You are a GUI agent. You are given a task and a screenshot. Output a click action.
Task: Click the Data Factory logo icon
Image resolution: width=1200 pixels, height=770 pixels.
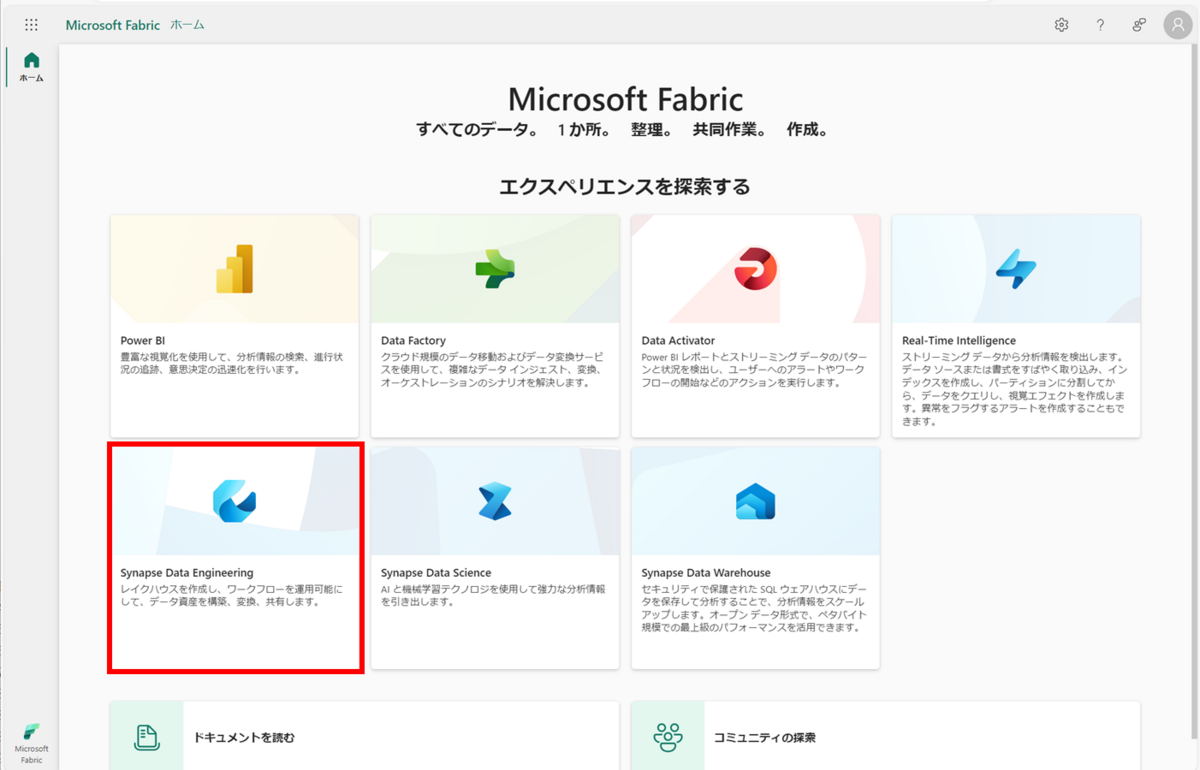click(495, 269)
